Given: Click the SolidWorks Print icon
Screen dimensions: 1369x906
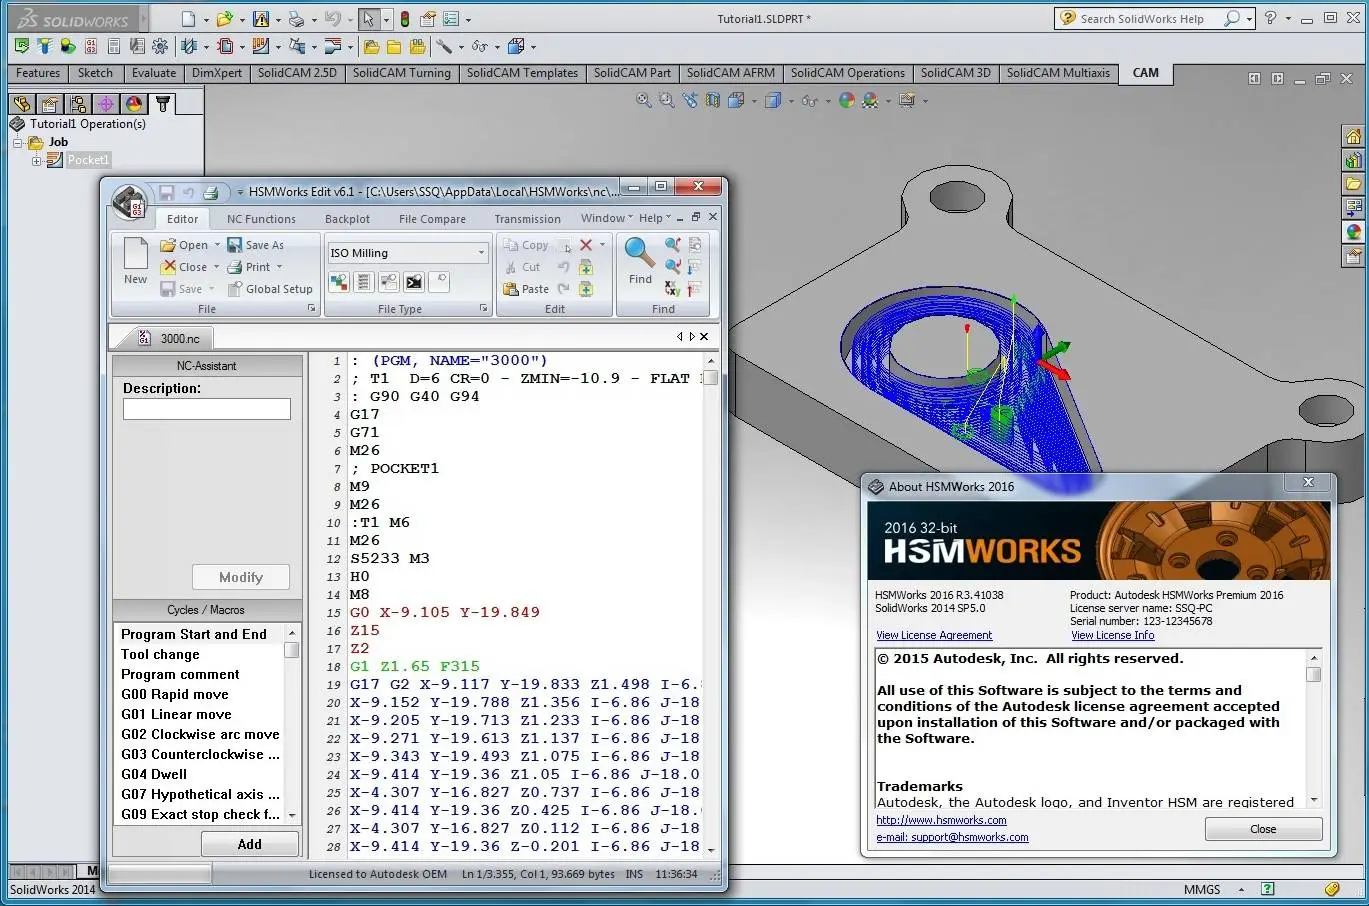Looking at the screenshot, I should click(x=296, y=18).
